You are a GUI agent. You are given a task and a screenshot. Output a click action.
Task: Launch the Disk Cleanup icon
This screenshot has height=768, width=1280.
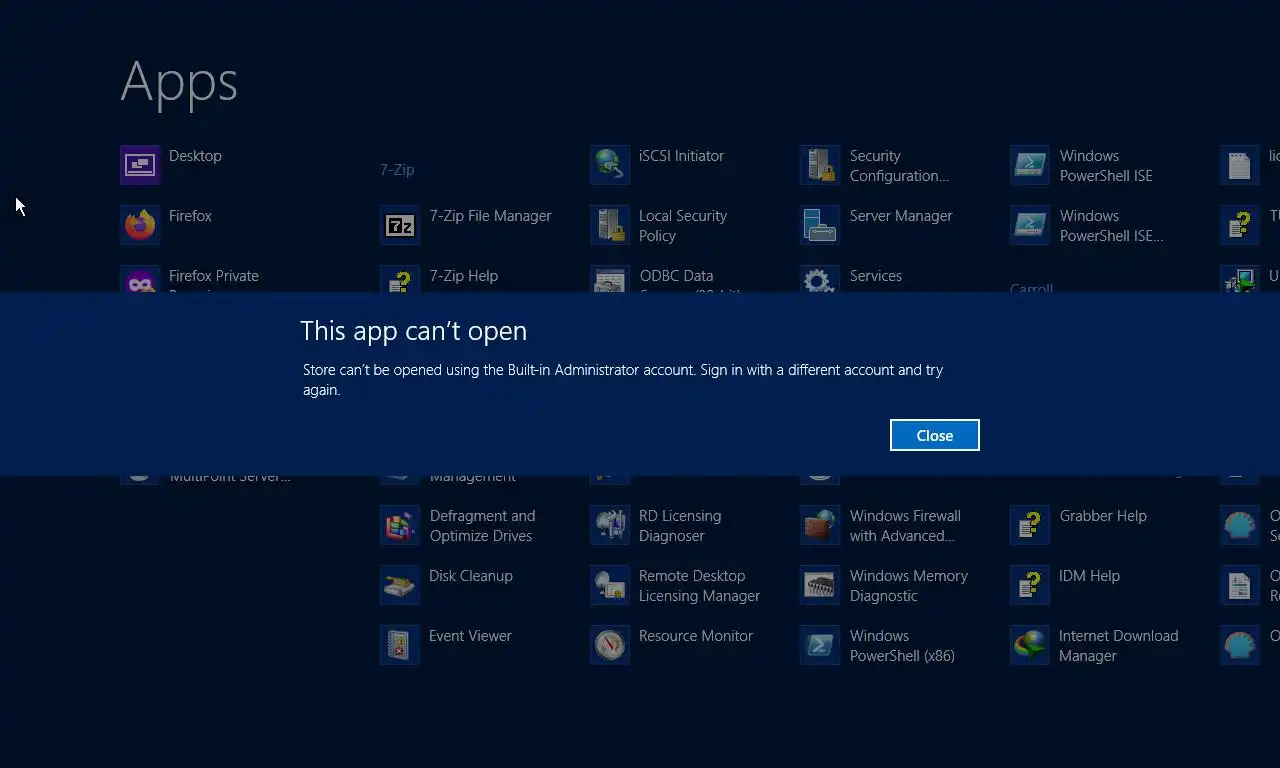coord(400,585)
